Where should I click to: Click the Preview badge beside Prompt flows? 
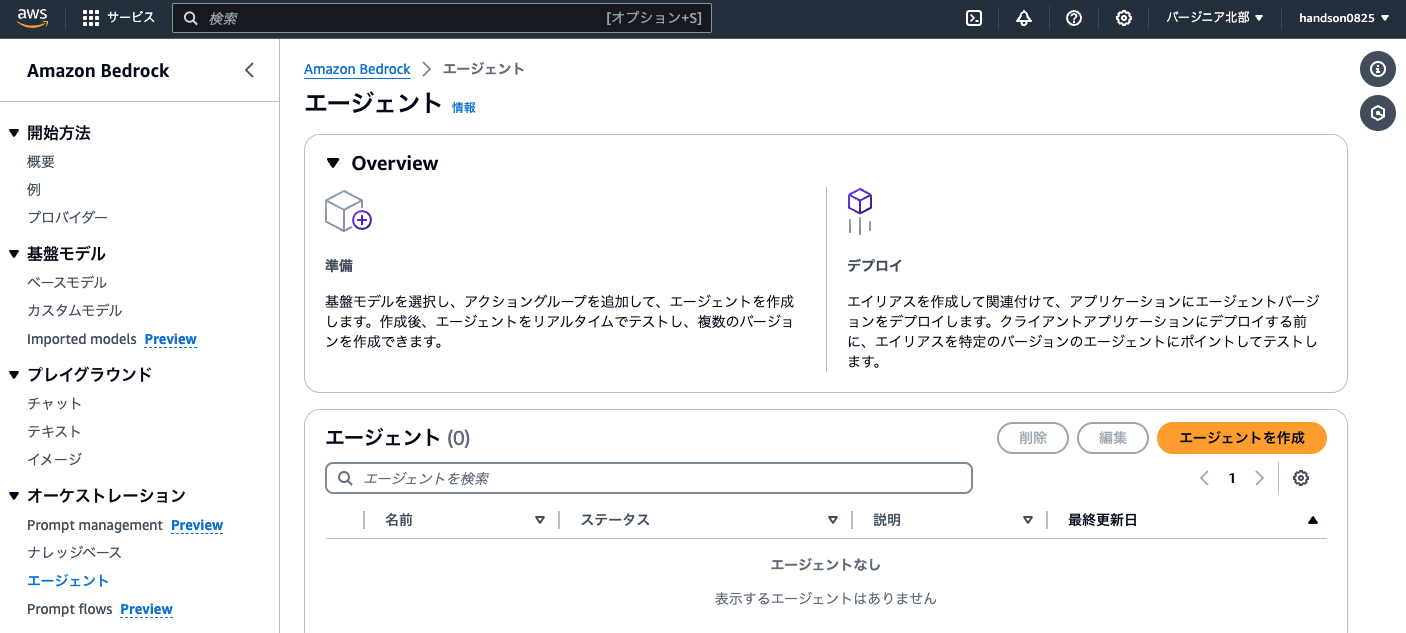[x=147, y=609]
